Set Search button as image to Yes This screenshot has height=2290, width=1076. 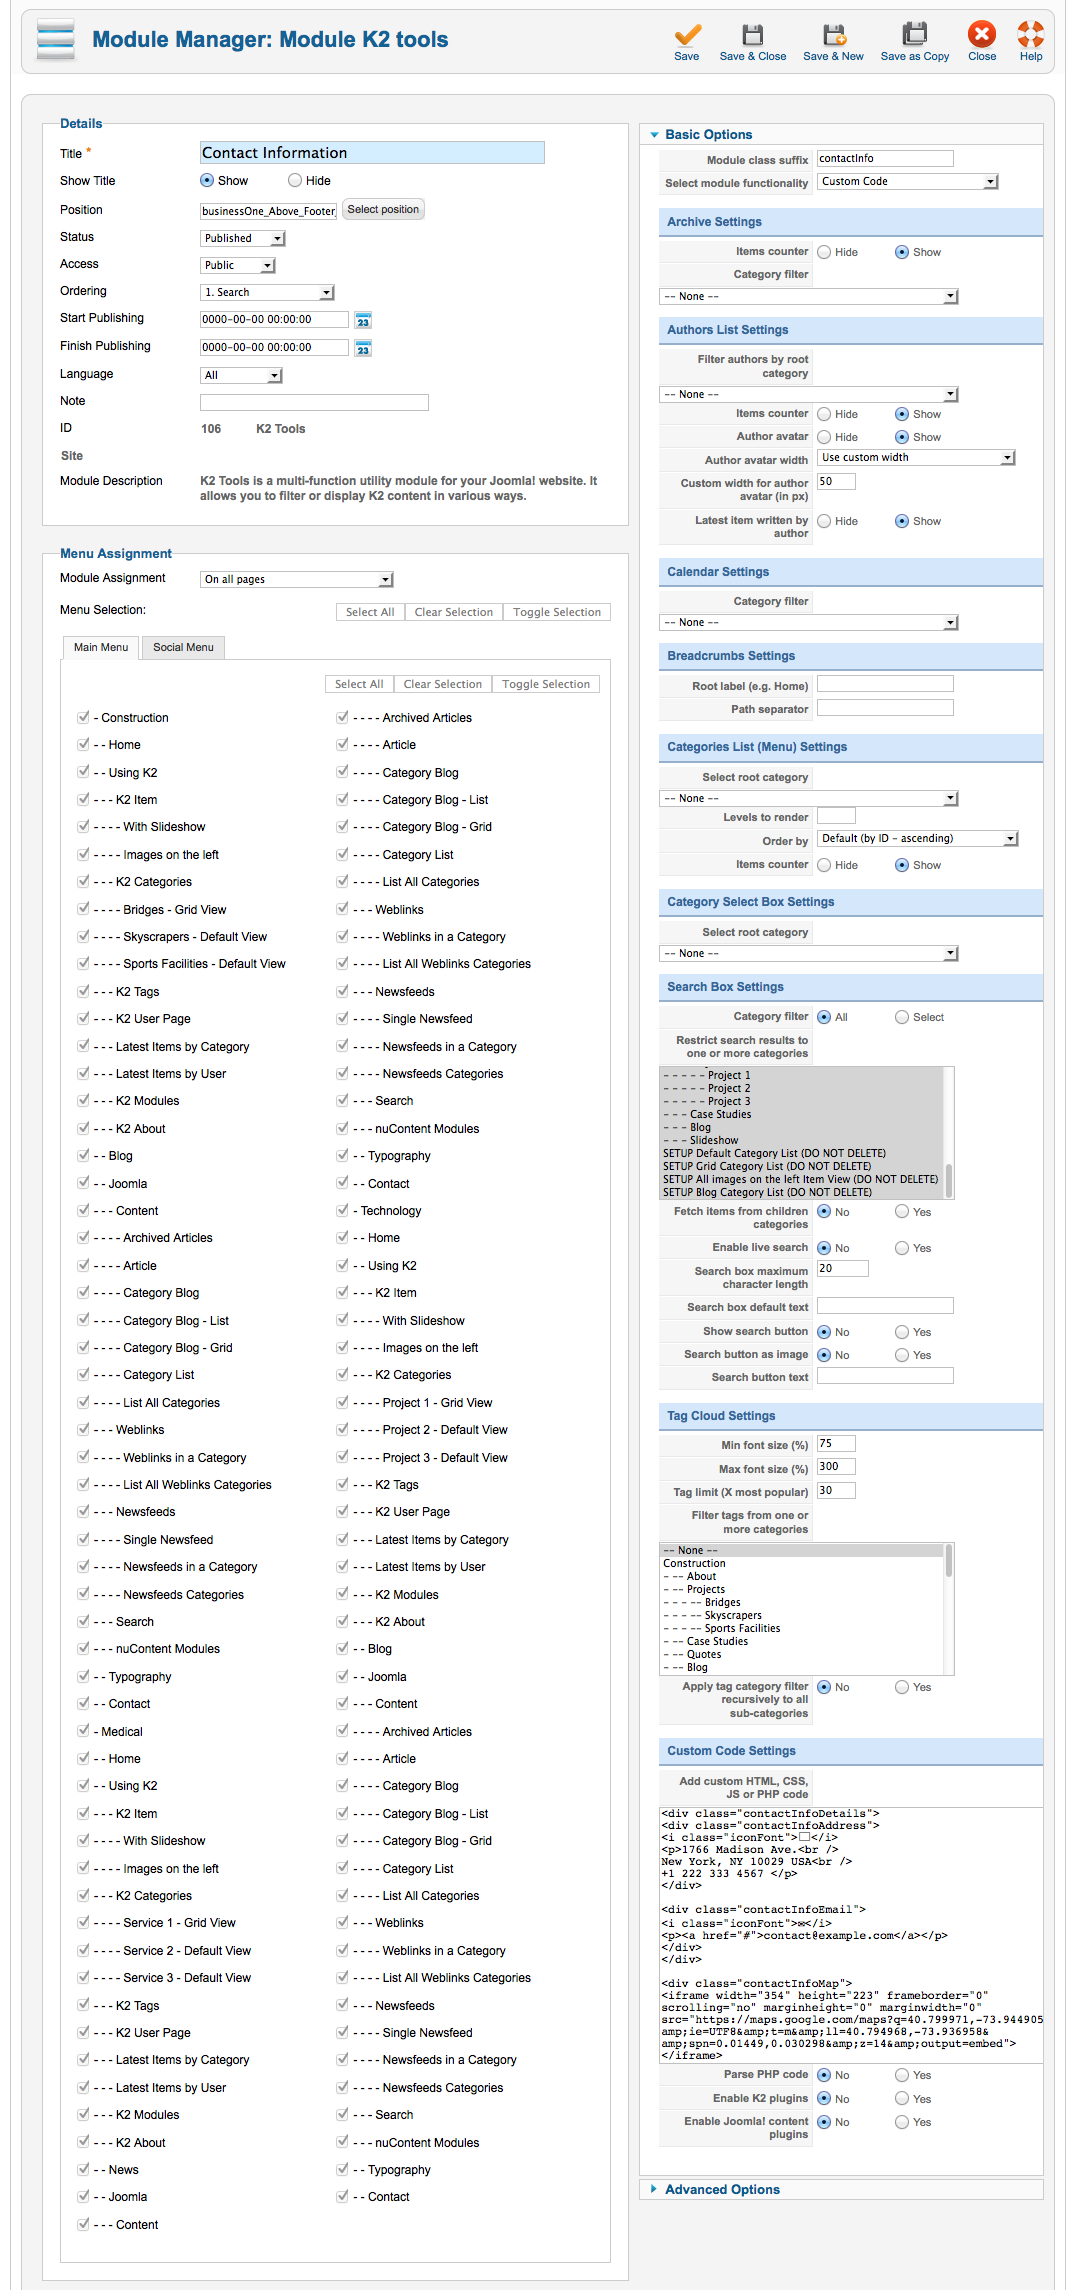(x=902, y=1355)
